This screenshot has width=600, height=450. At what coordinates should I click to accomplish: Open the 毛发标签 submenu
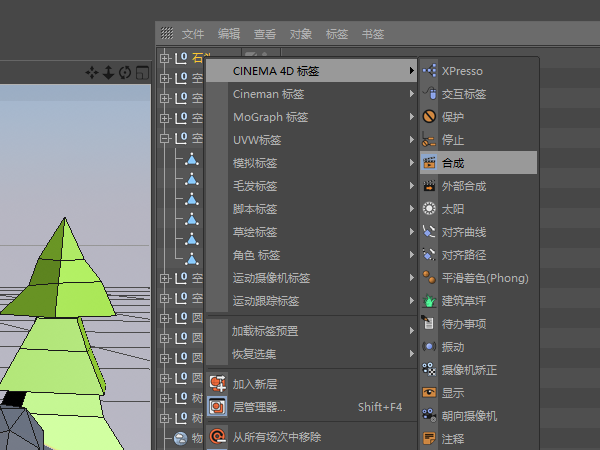(311, 186)
